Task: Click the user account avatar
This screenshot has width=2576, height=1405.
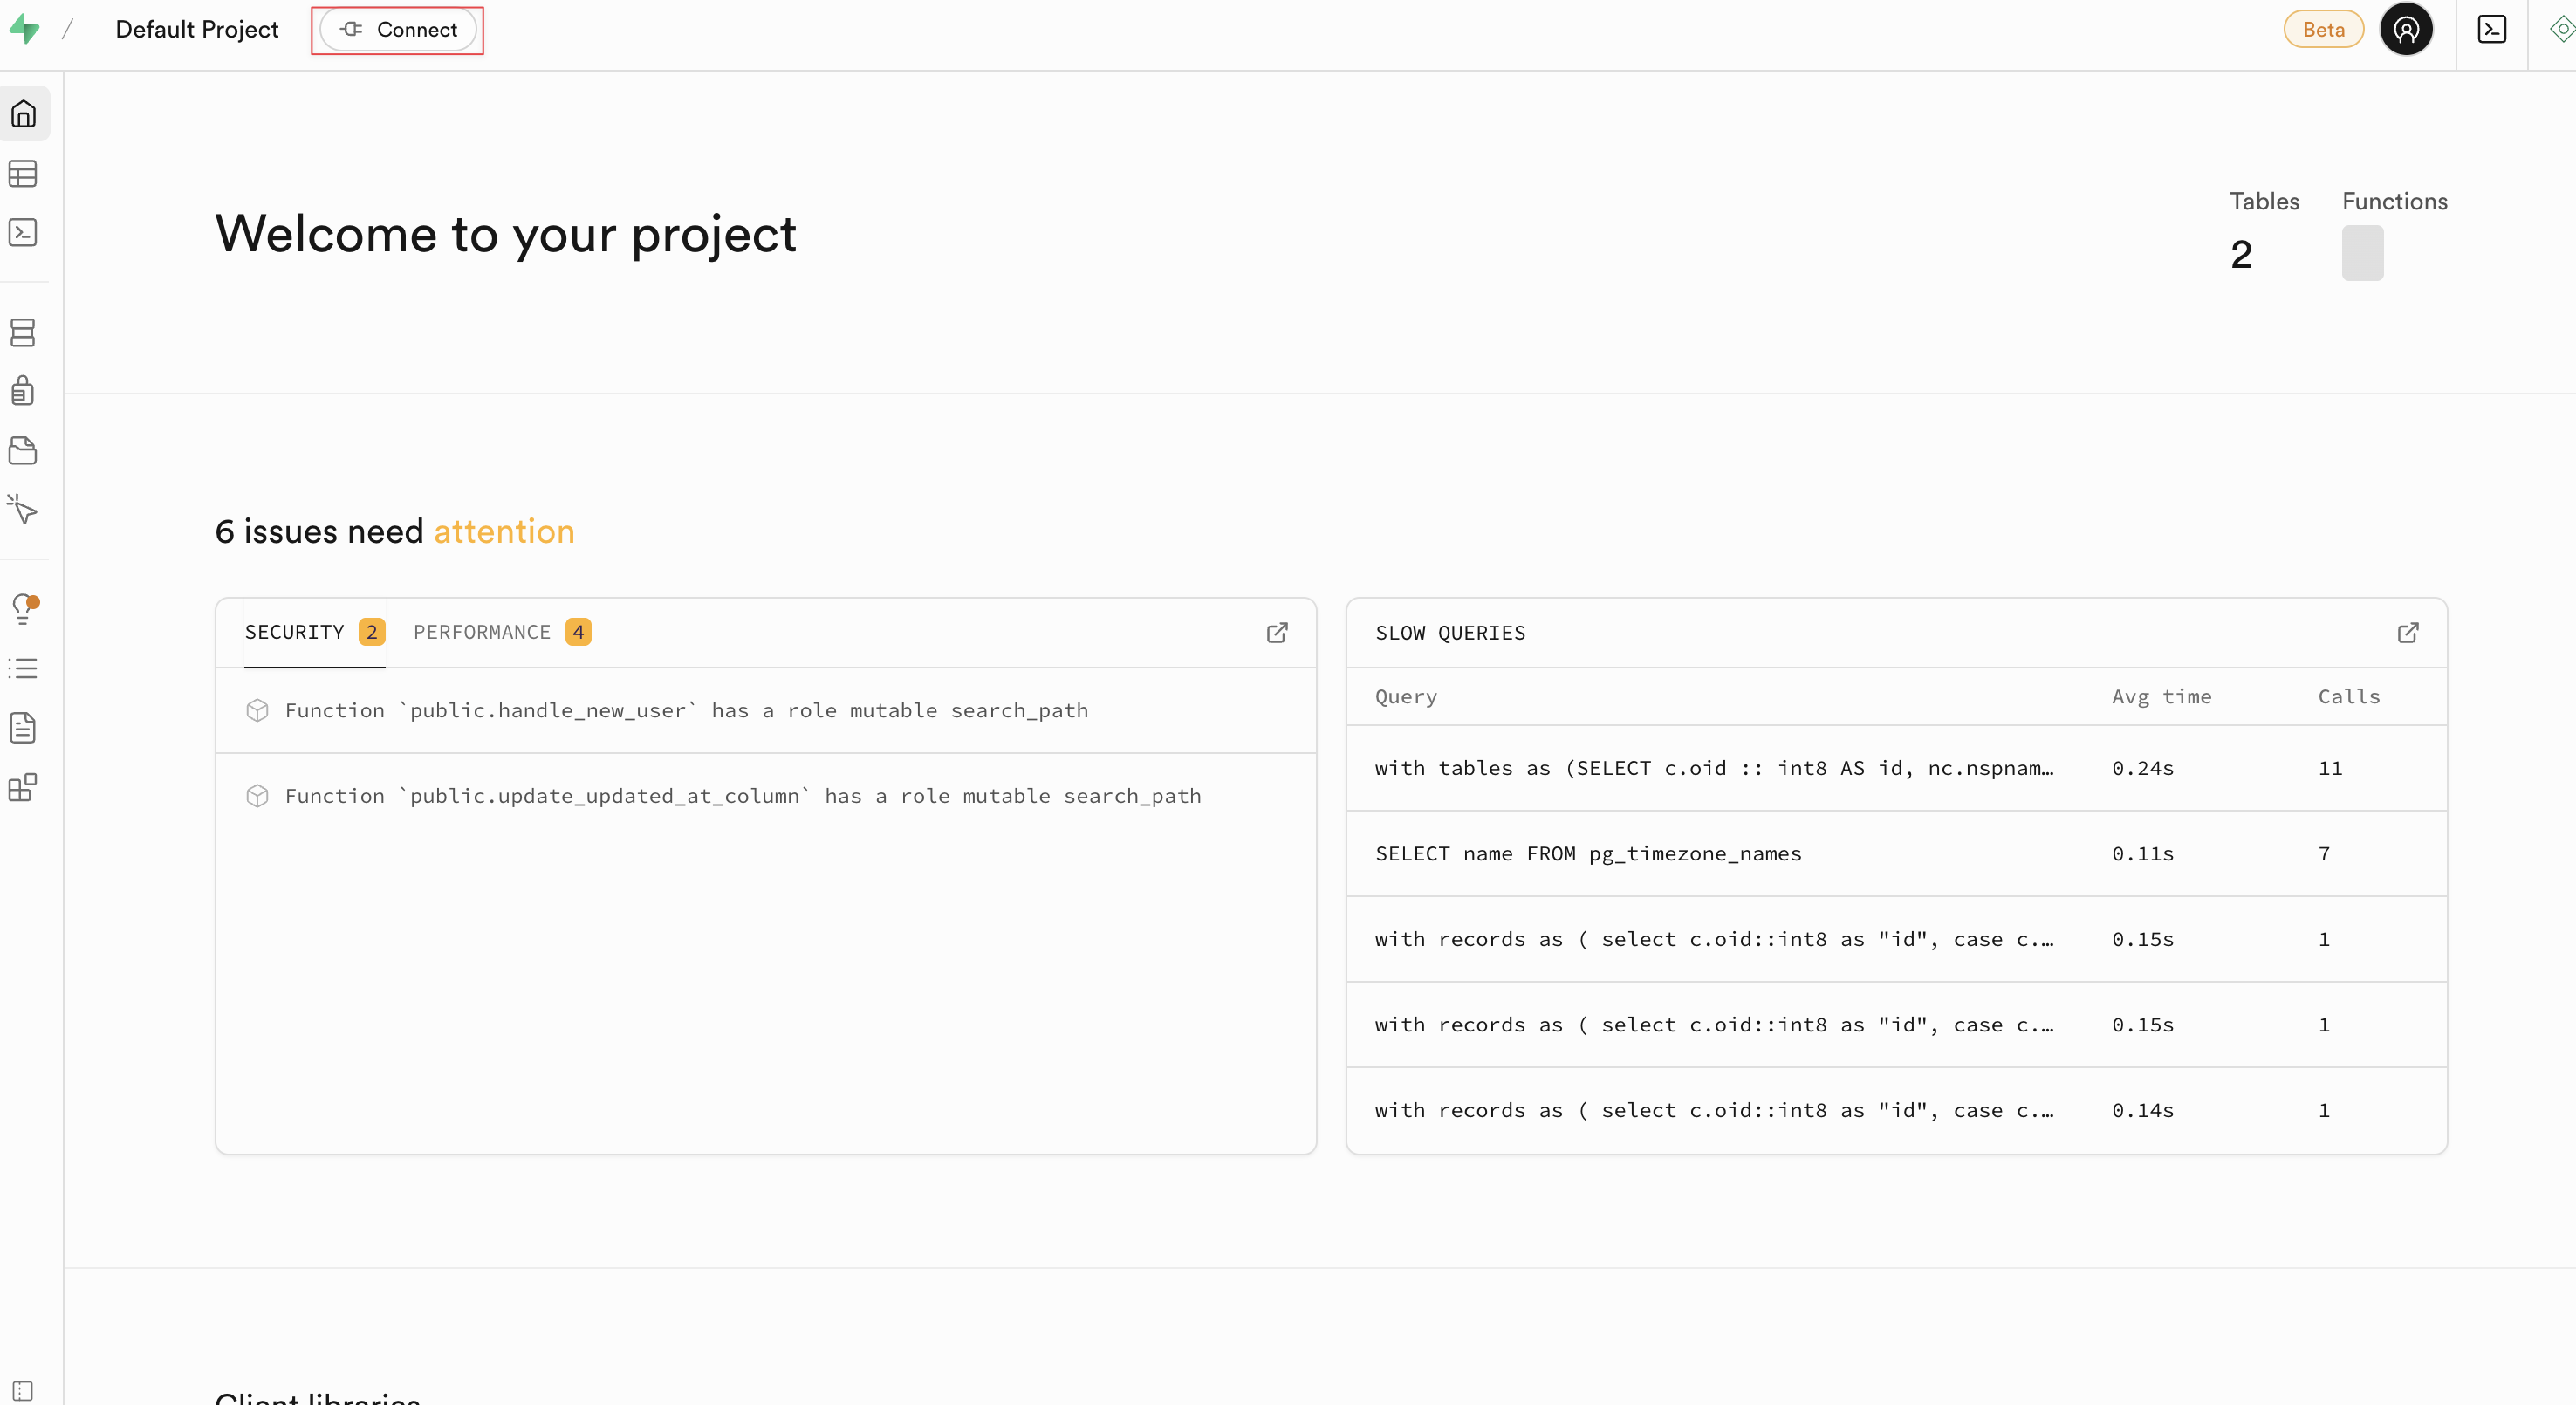Action: pyautogui.click(x=2406, y=30)
